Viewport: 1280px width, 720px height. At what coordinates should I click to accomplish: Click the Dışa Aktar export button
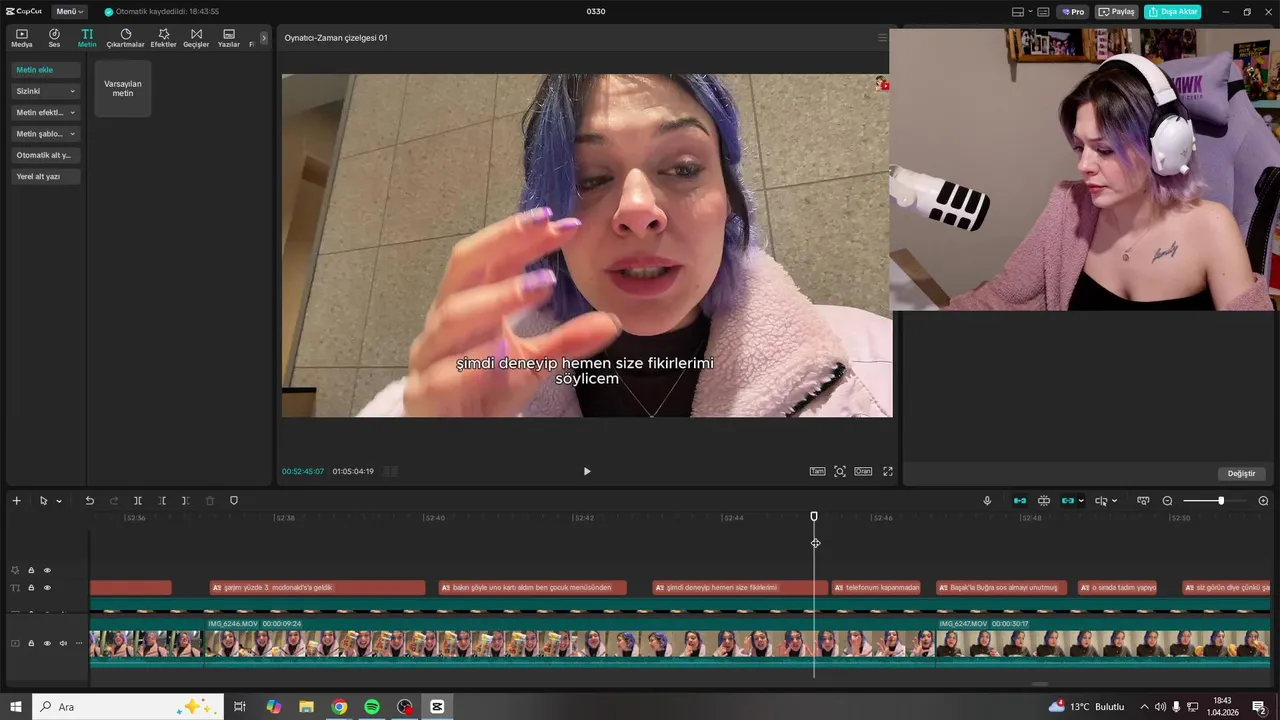(1173, 12)
